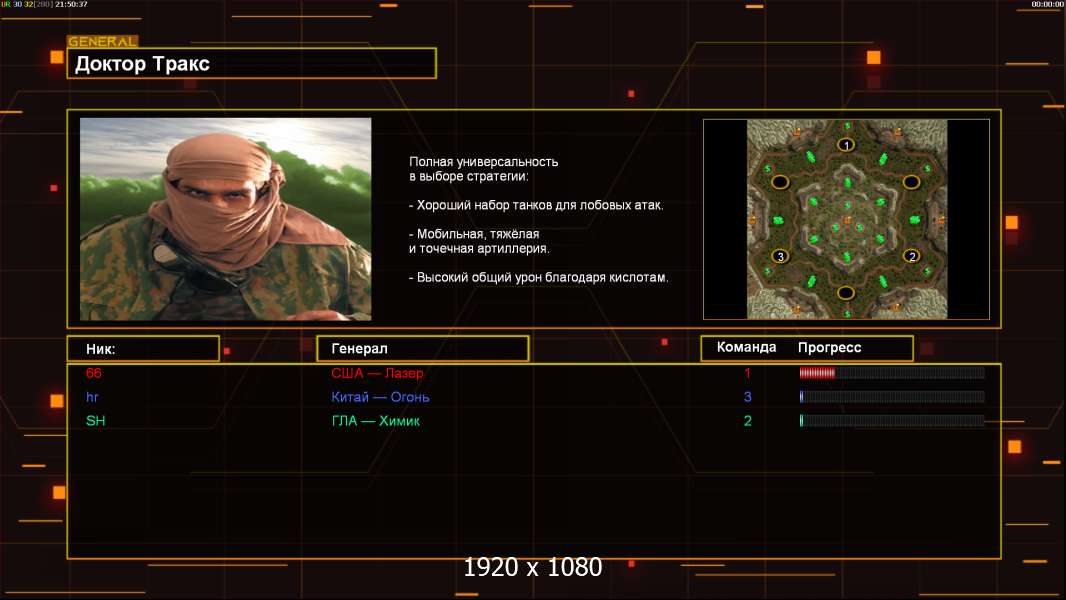Image resolution: width=1066 pixels, height=600 pixels.
Task: Click the red loading progress bar for 66
Action: [x=892, y=372]
